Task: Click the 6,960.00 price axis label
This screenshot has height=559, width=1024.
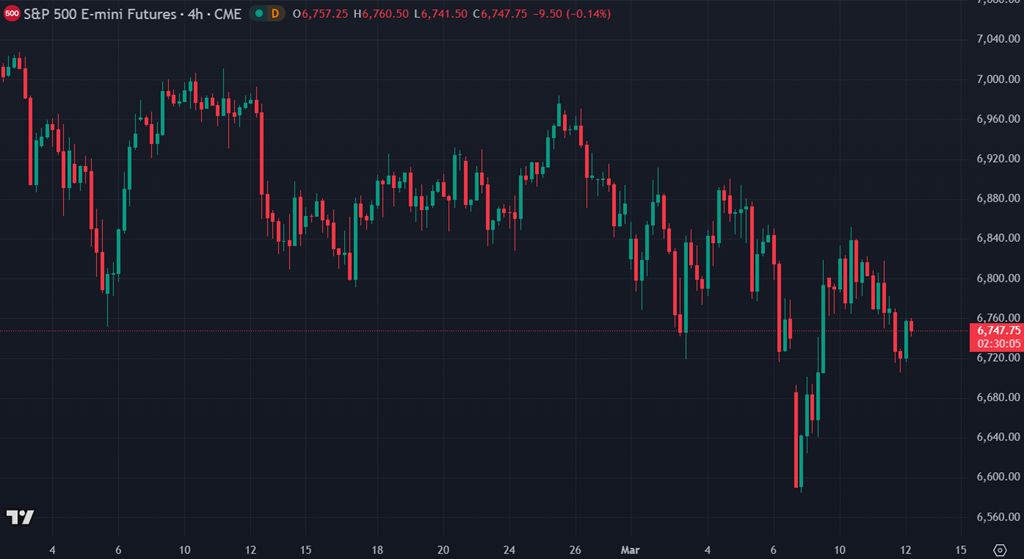Action: coord(998,119)
